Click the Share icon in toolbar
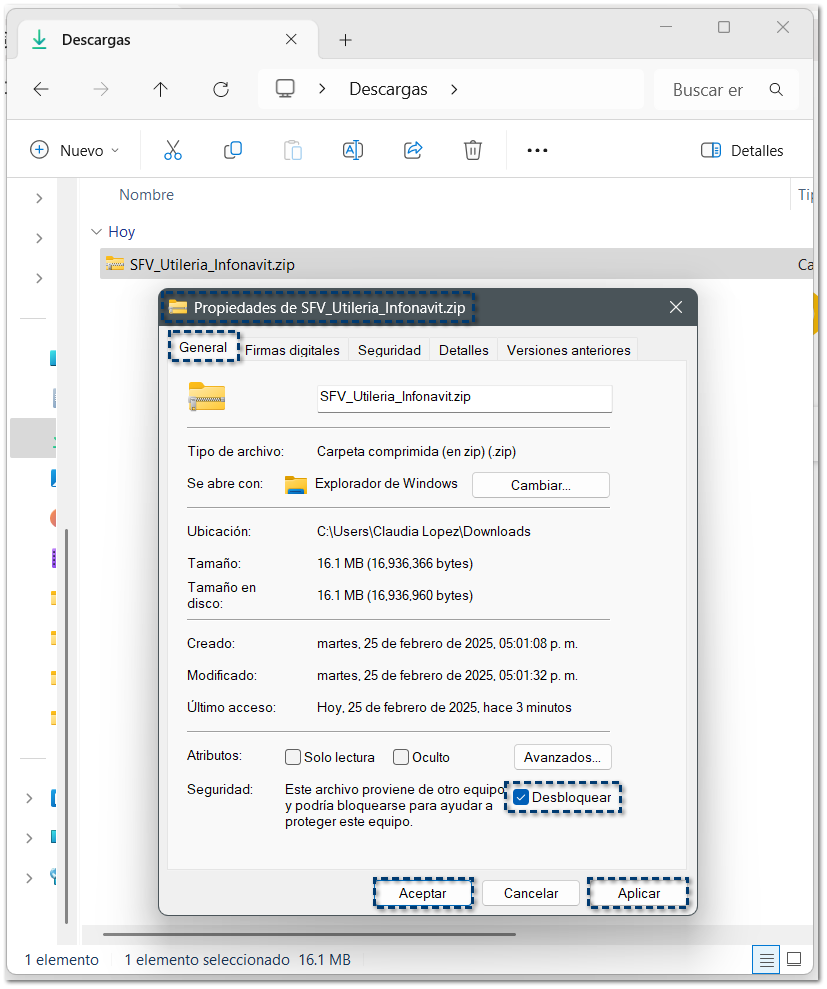 coord(413,150)
